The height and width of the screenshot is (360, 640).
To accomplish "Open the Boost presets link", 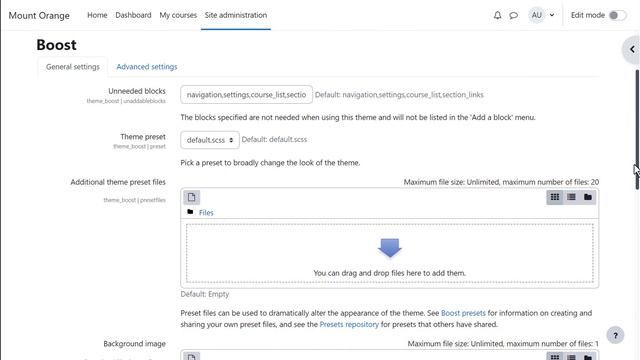I will coord(463,313).
